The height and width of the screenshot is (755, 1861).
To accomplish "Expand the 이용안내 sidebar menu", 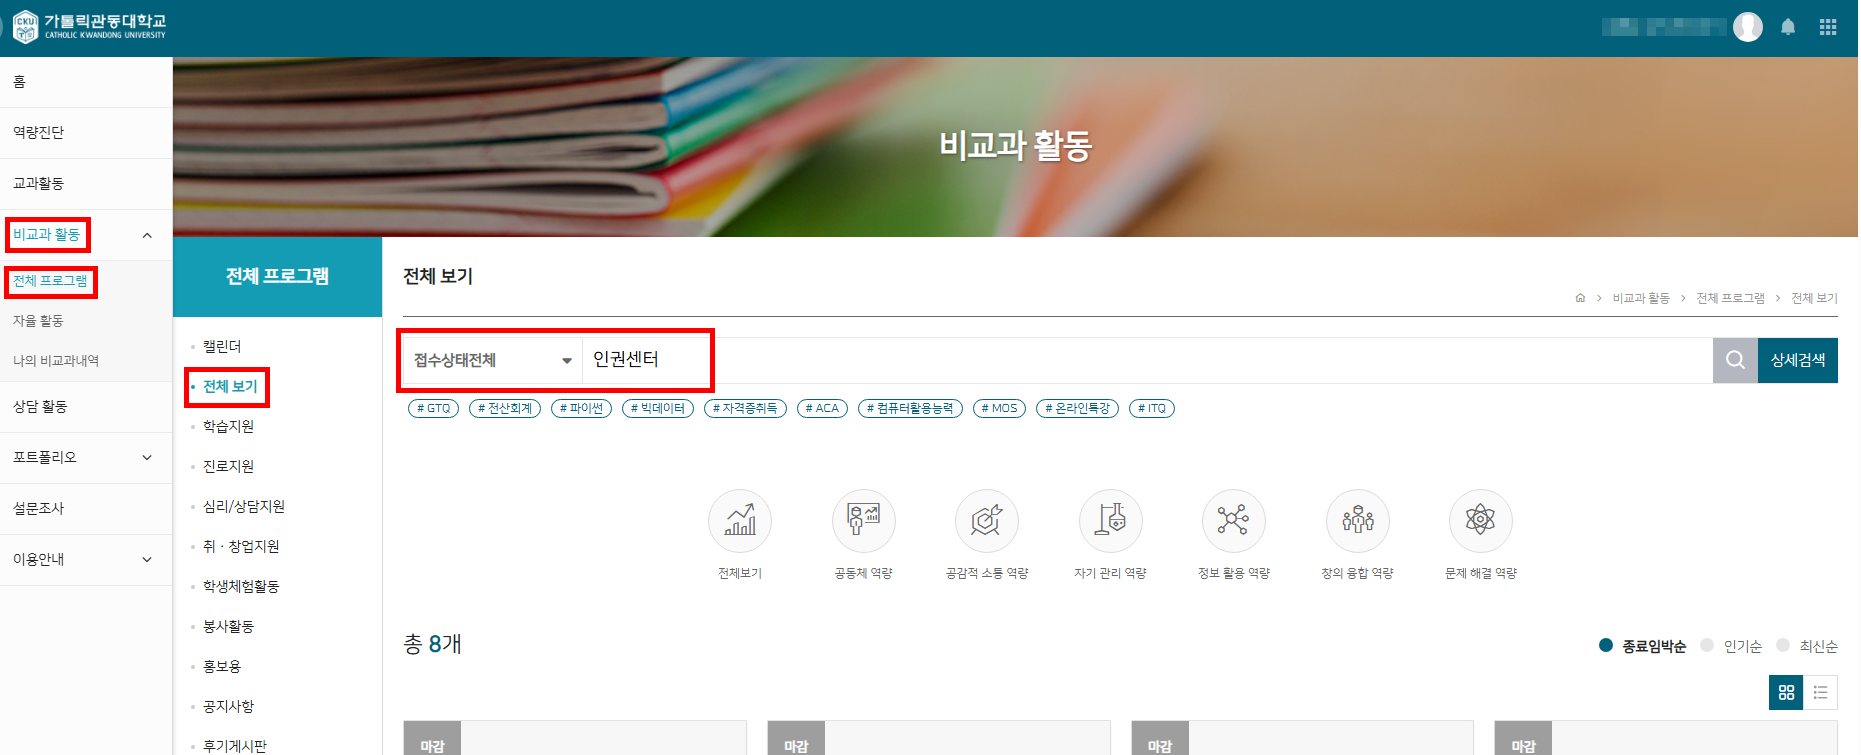I will tap(147, 560).
